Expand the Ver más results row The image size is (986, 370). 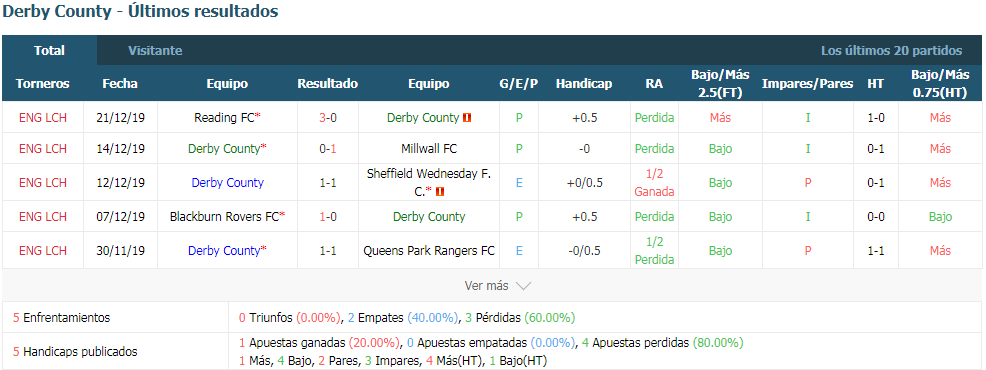click(493, 286)
